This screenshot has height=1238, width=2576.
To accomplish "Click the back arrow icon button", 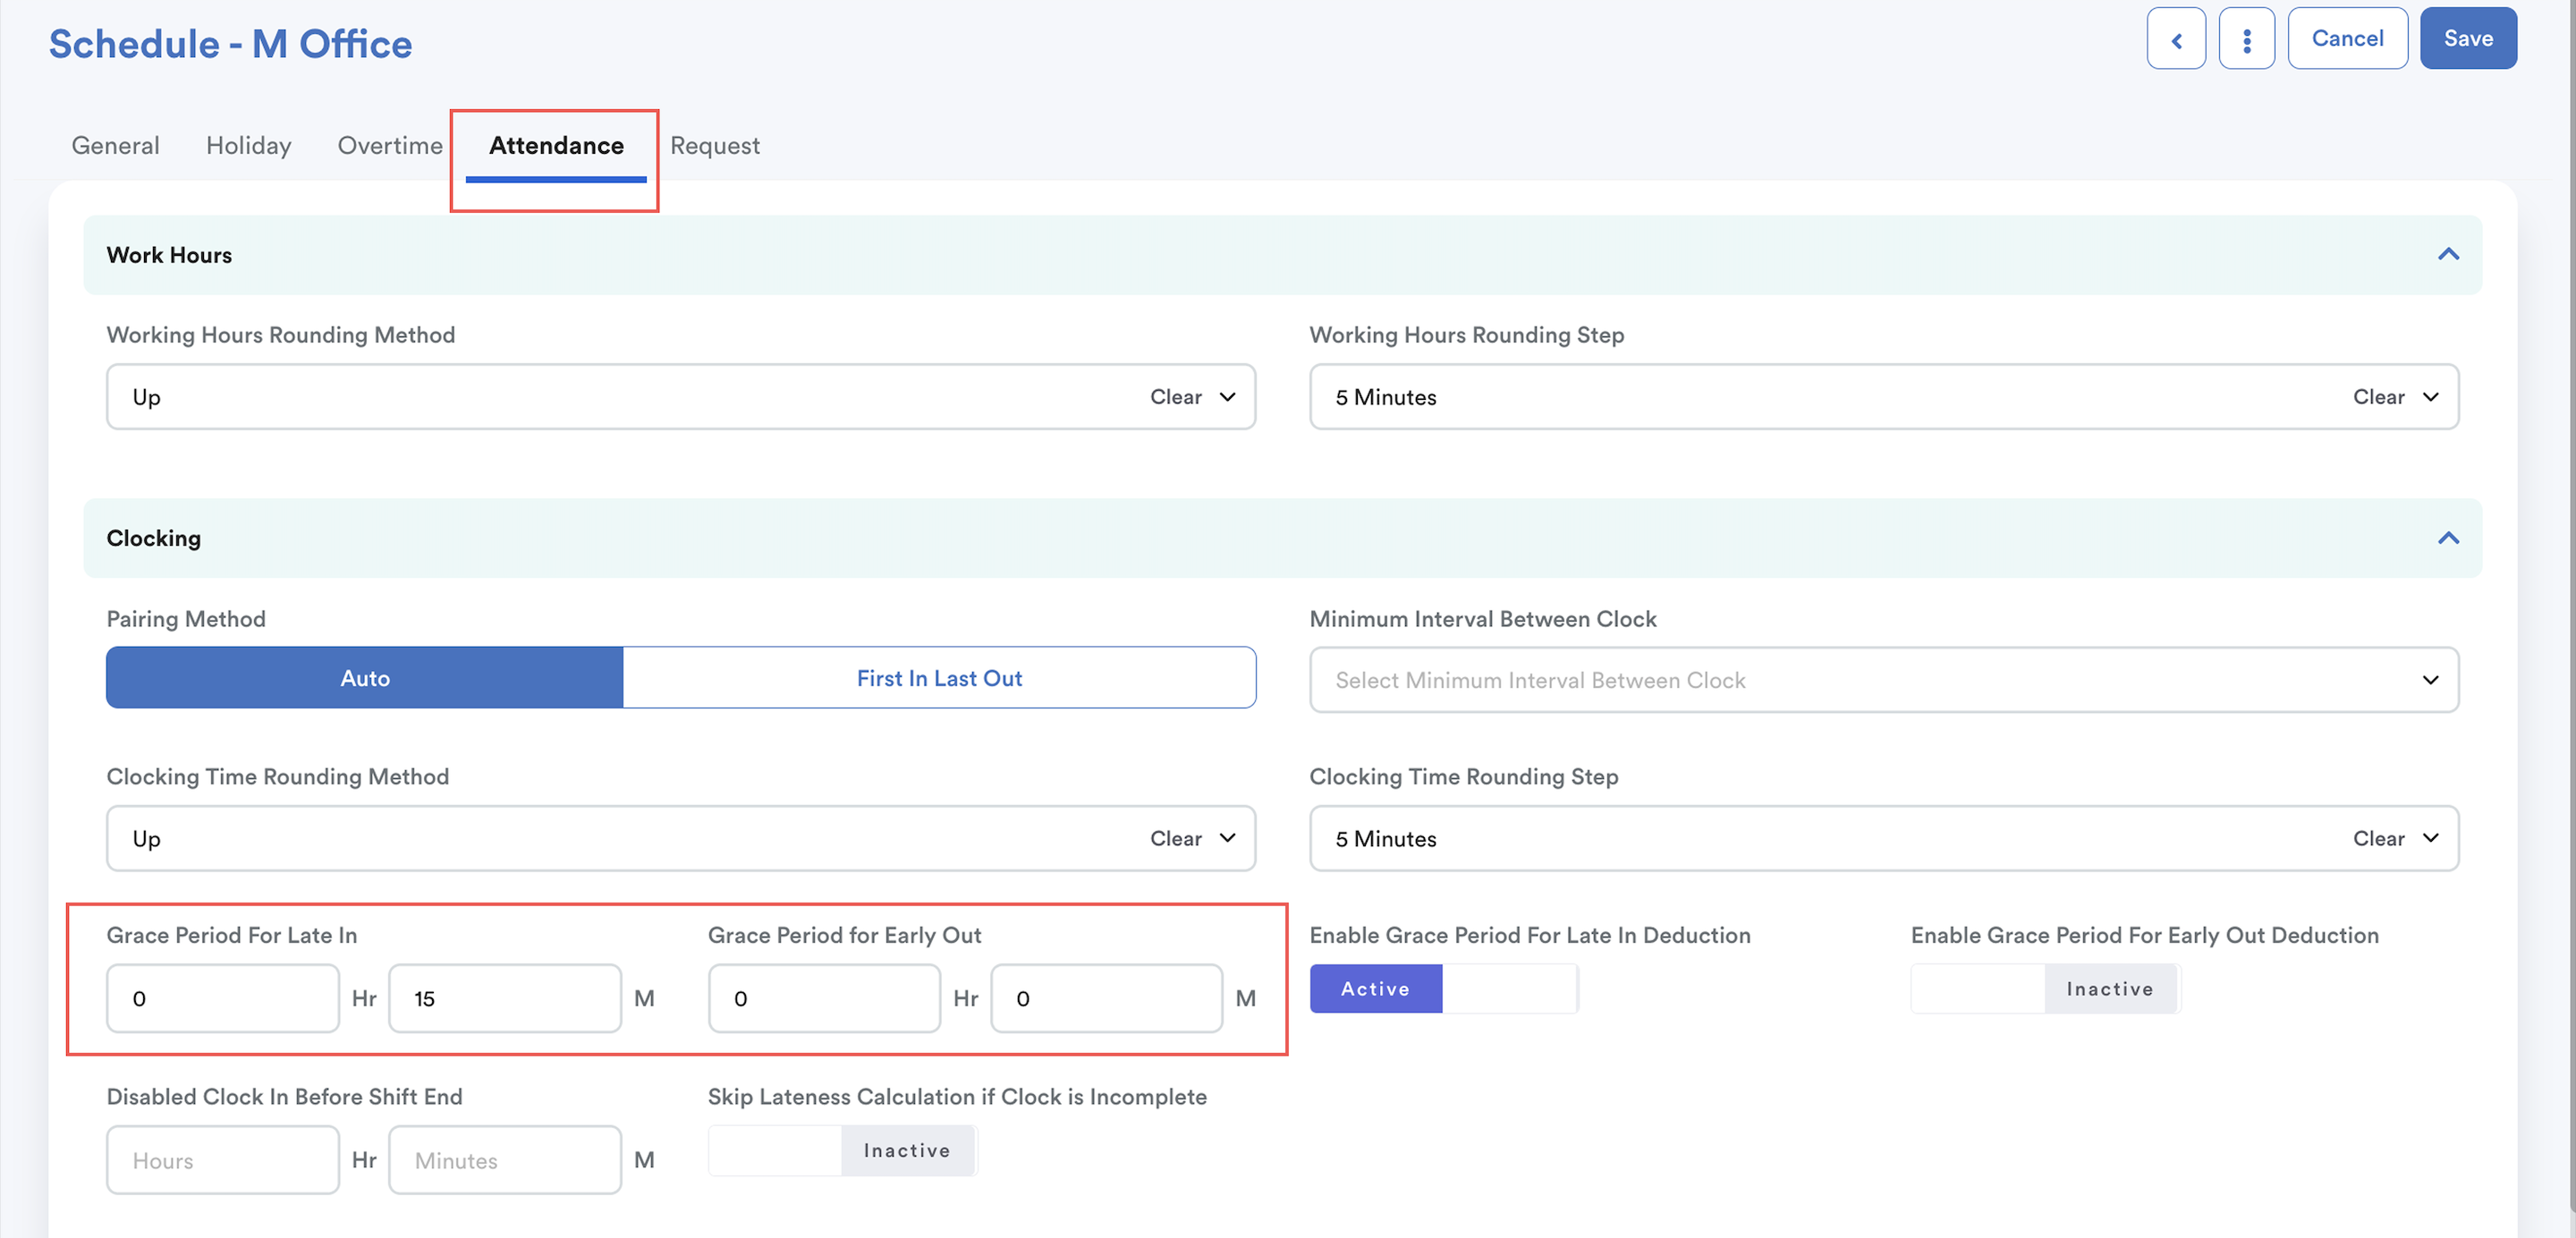I will (x=2175, y=39).
